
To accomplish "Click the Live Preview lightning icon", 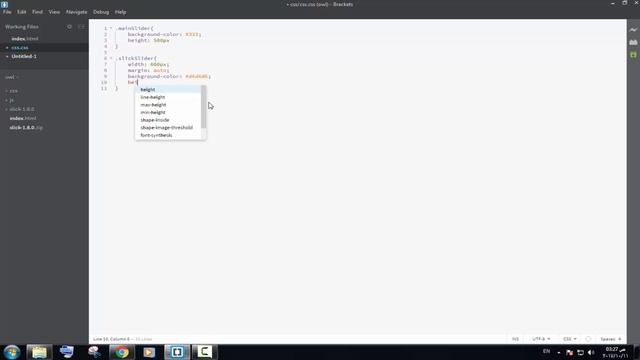I will click(x=633, y=30).
